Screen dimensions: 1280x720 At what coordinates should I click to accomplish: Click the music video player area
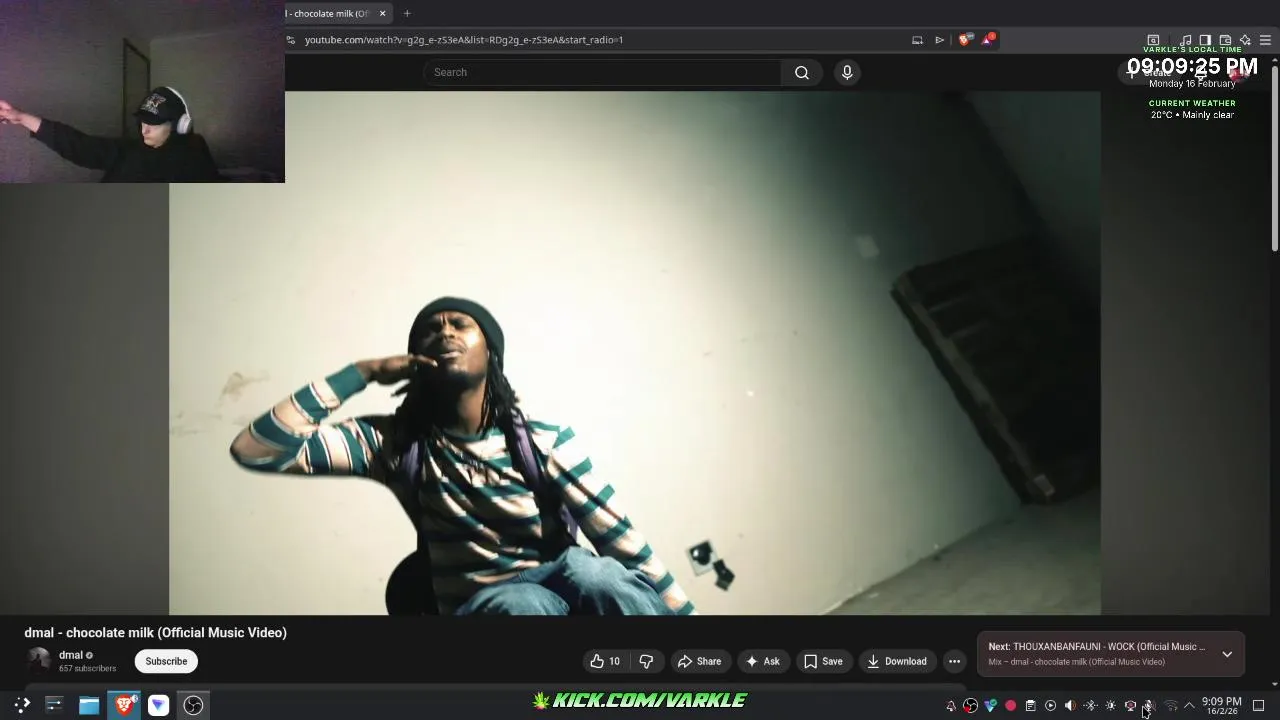(x=635, y=353)
